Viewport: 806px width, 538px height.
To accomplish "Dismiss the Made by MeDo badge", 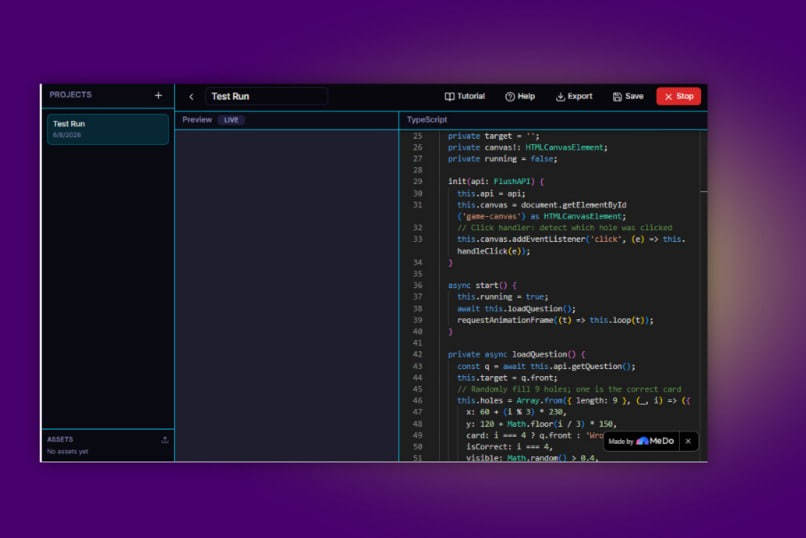I will (688, 441).
